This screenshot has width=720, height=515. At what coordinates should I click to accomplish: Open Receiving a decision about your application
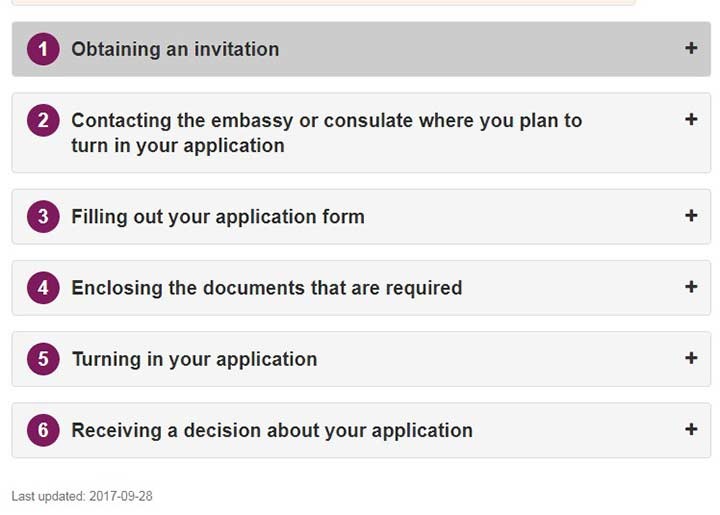272,431
